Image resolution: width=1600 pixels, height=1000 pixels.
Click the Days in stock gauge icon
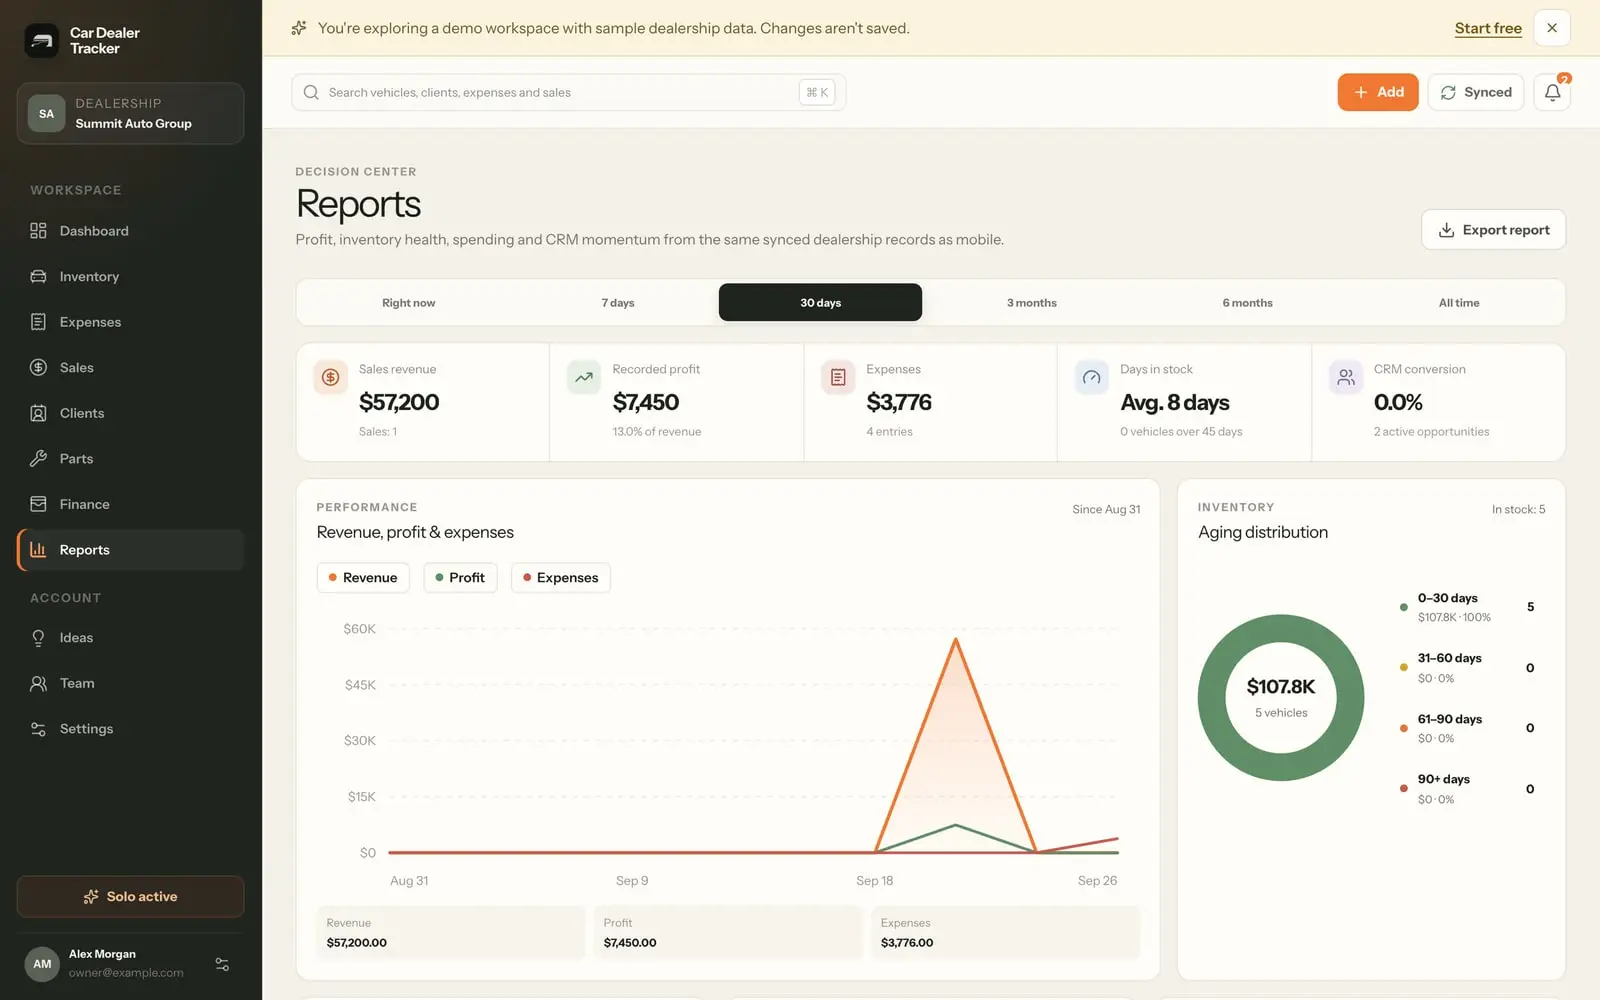pyautogui.click(x=1092, y=377)
